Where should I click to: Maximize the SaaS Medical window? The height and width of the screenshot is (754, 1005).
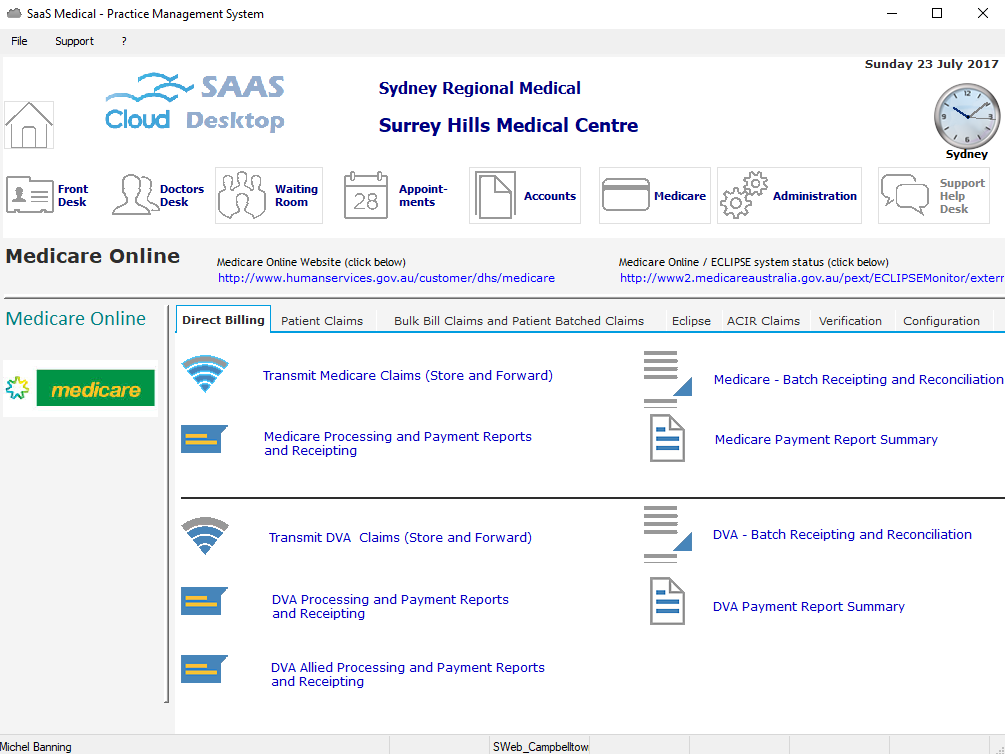tap(936, 13)
